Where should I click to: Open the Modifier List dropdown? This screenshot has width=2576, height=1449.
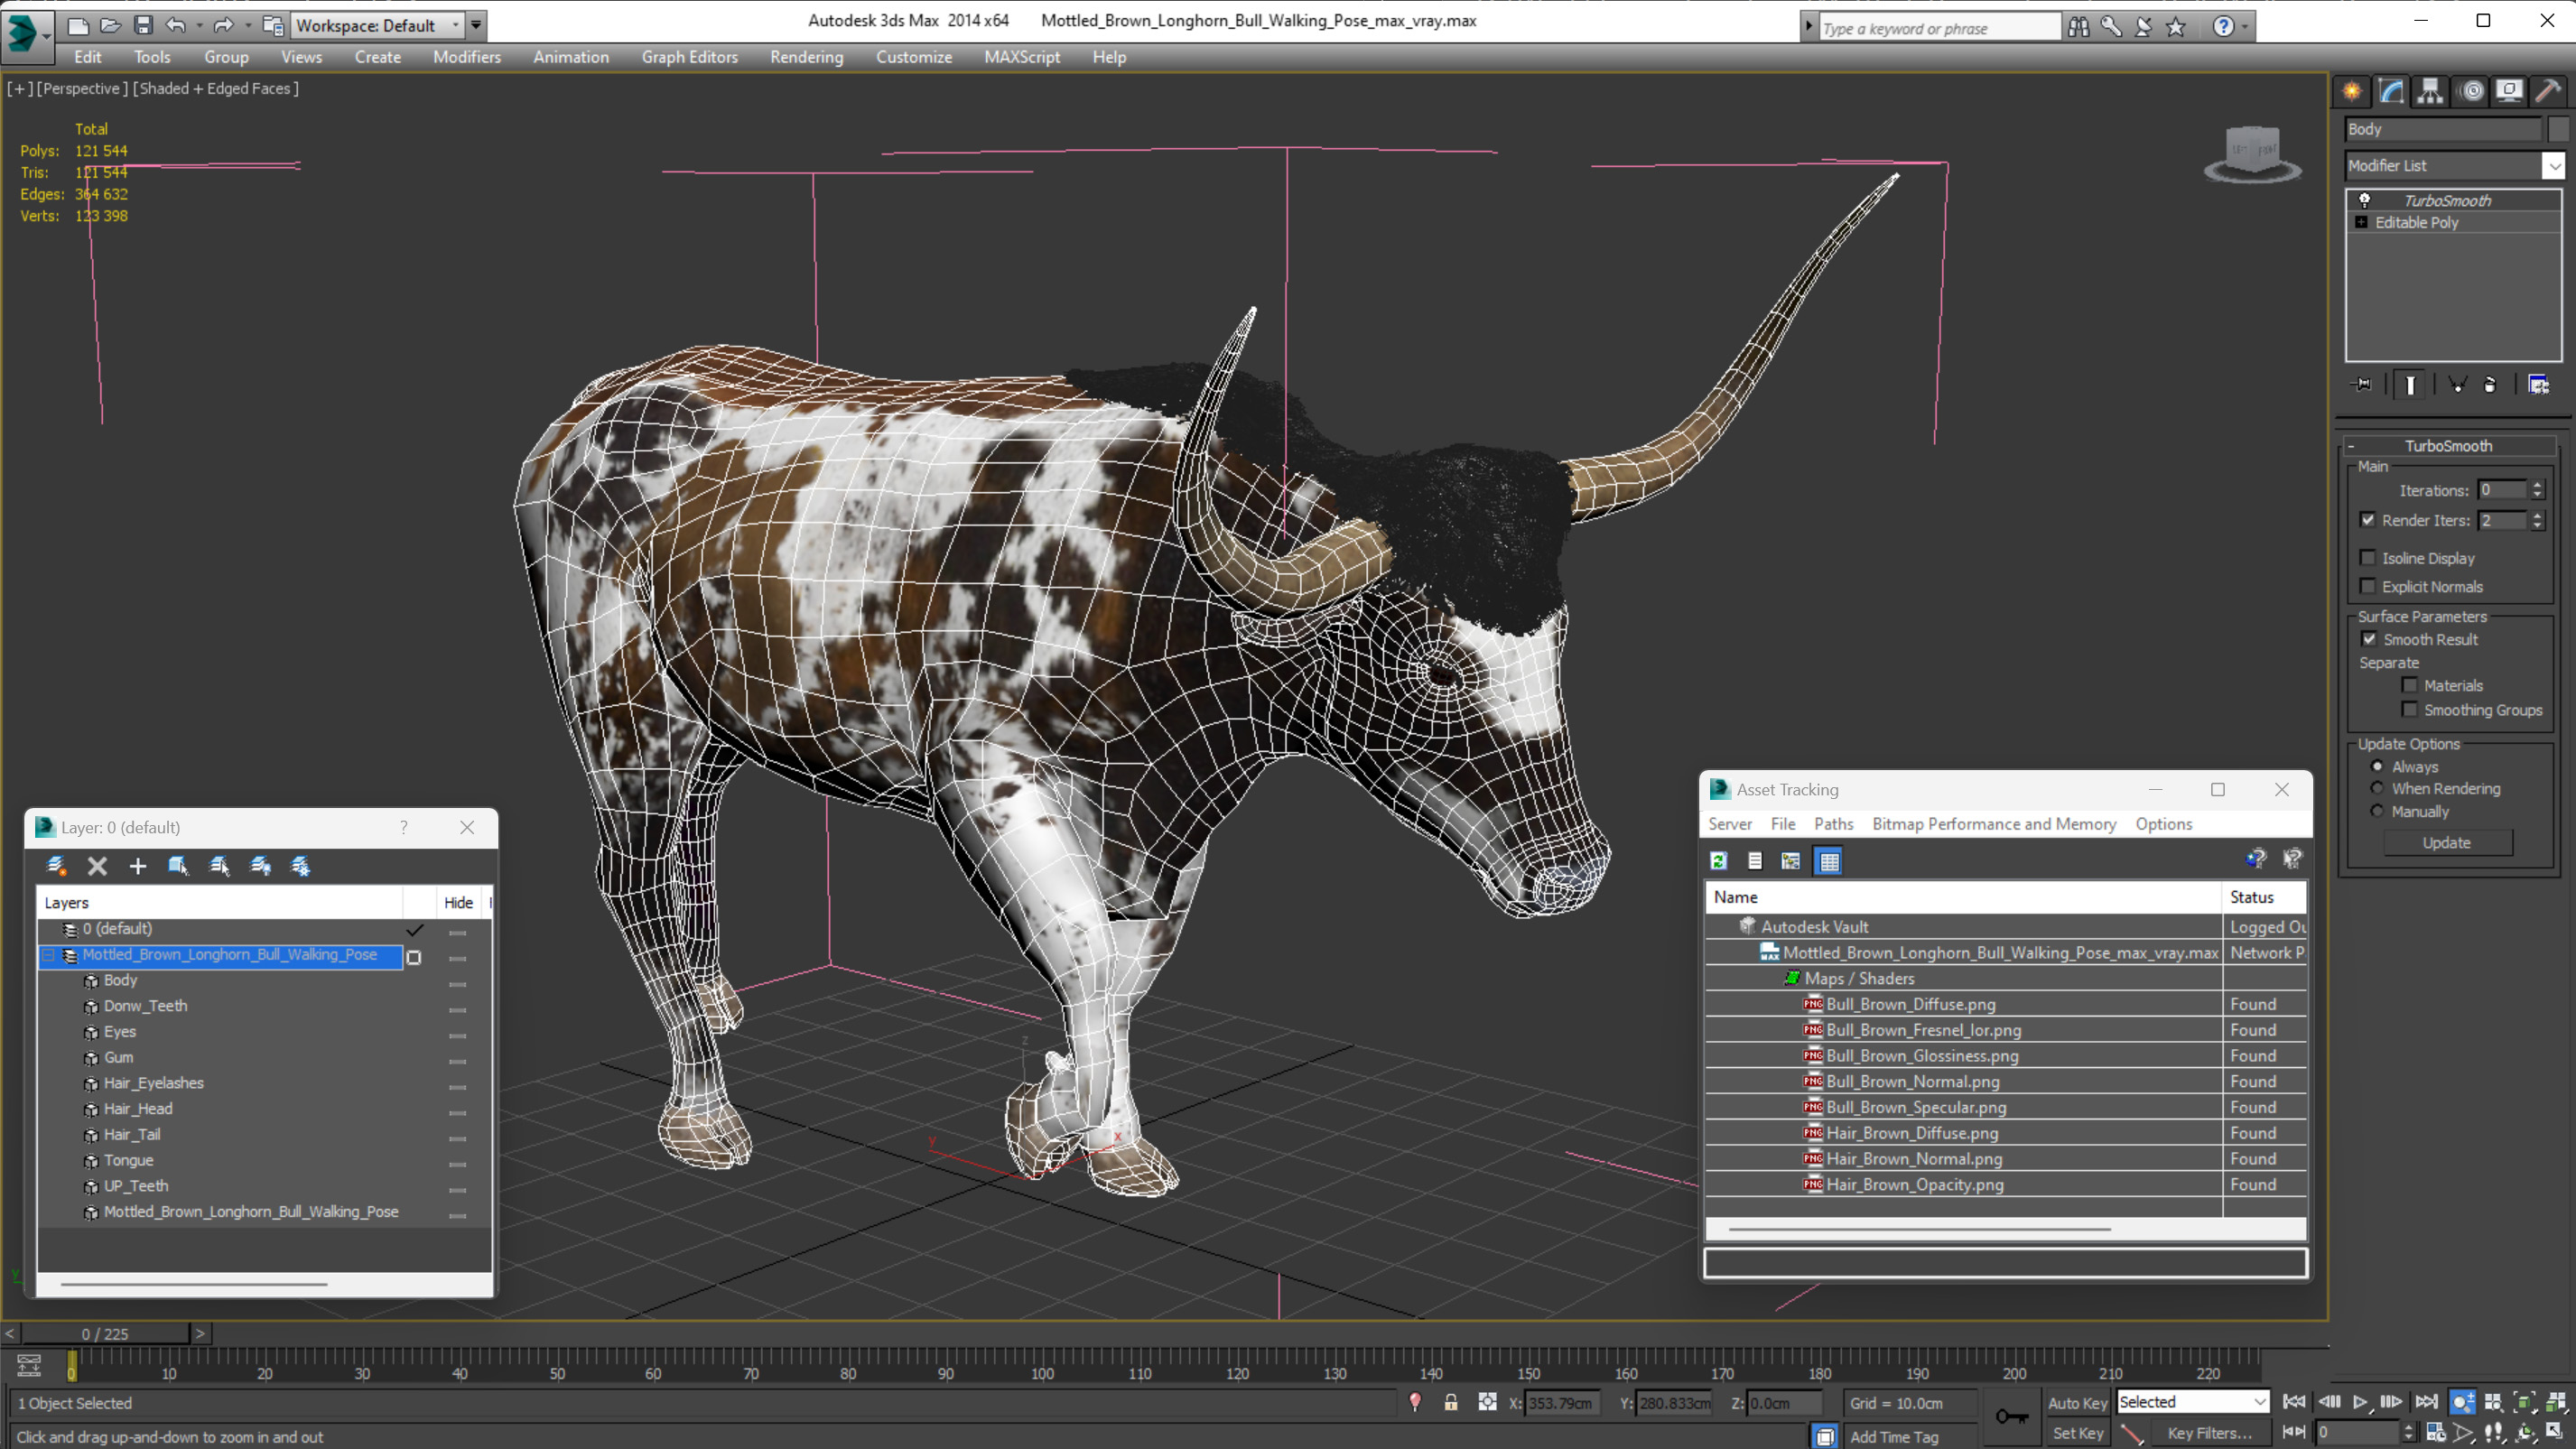2553,166
